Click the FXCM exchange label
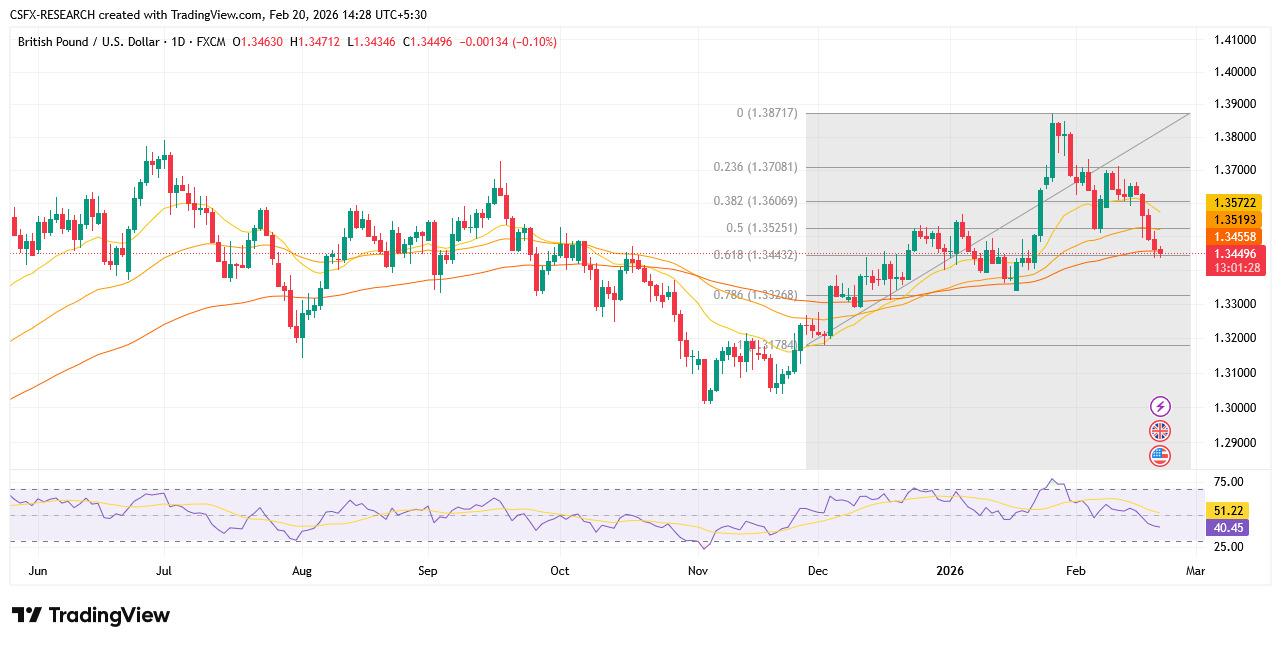 tap(208, 42)
